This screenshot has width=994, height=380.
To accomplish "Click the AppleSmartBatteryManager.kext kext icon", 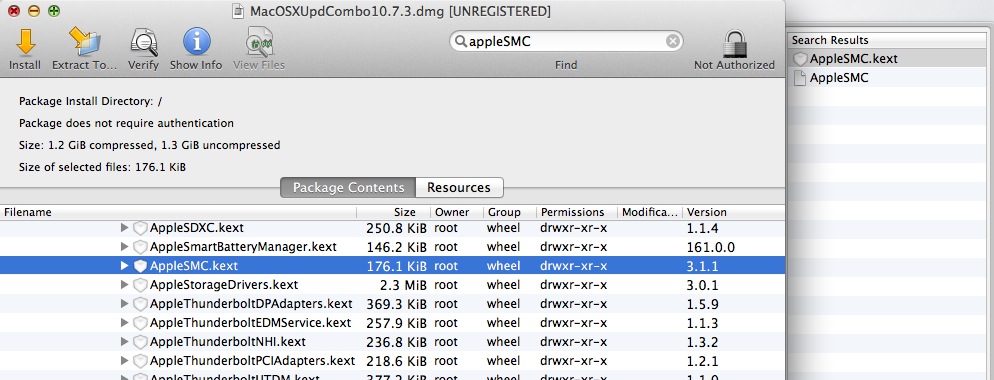I will click(140, 247).
